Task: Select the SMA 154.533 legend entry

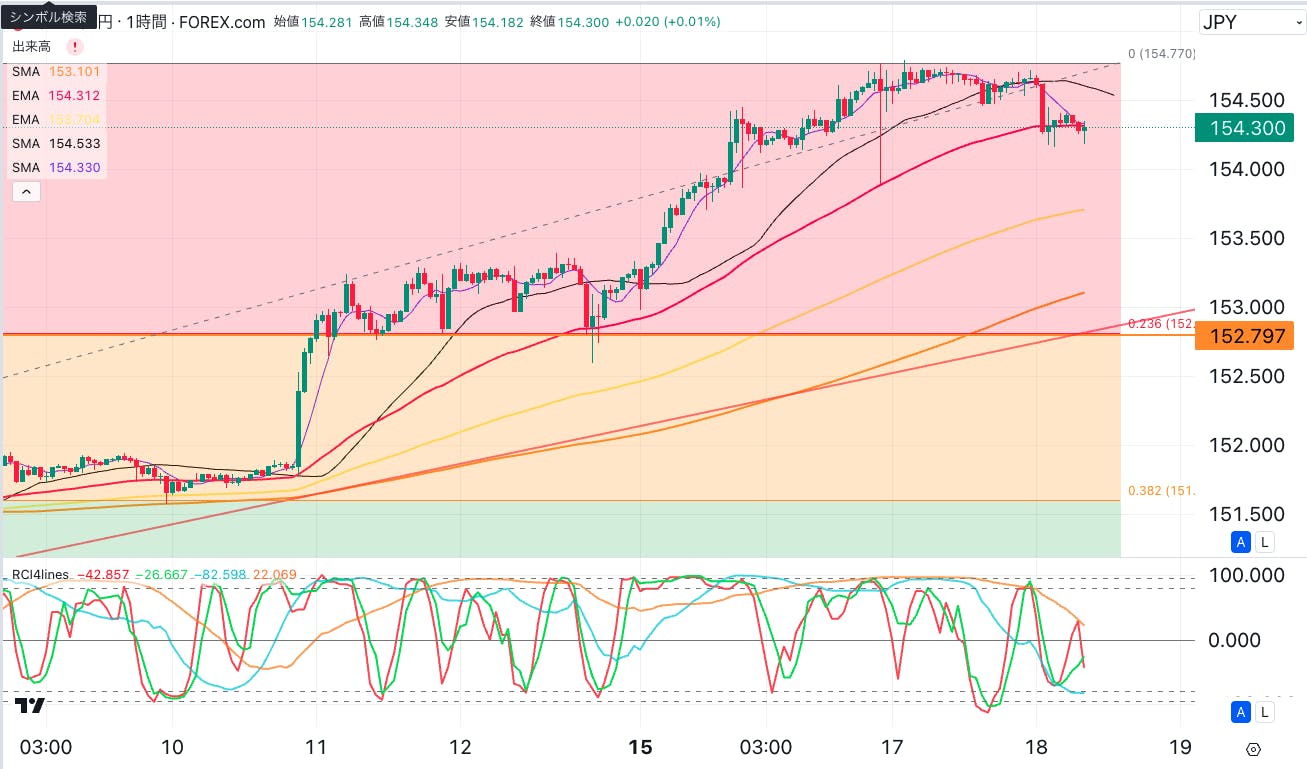Action: tap(56, 144)
